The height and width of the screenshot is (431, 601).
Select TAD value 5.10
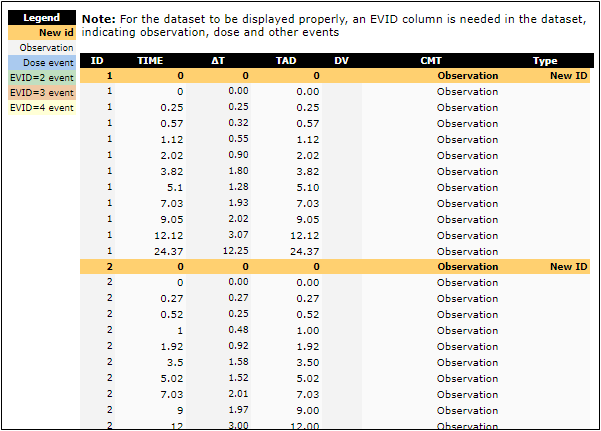click(308, 188)
